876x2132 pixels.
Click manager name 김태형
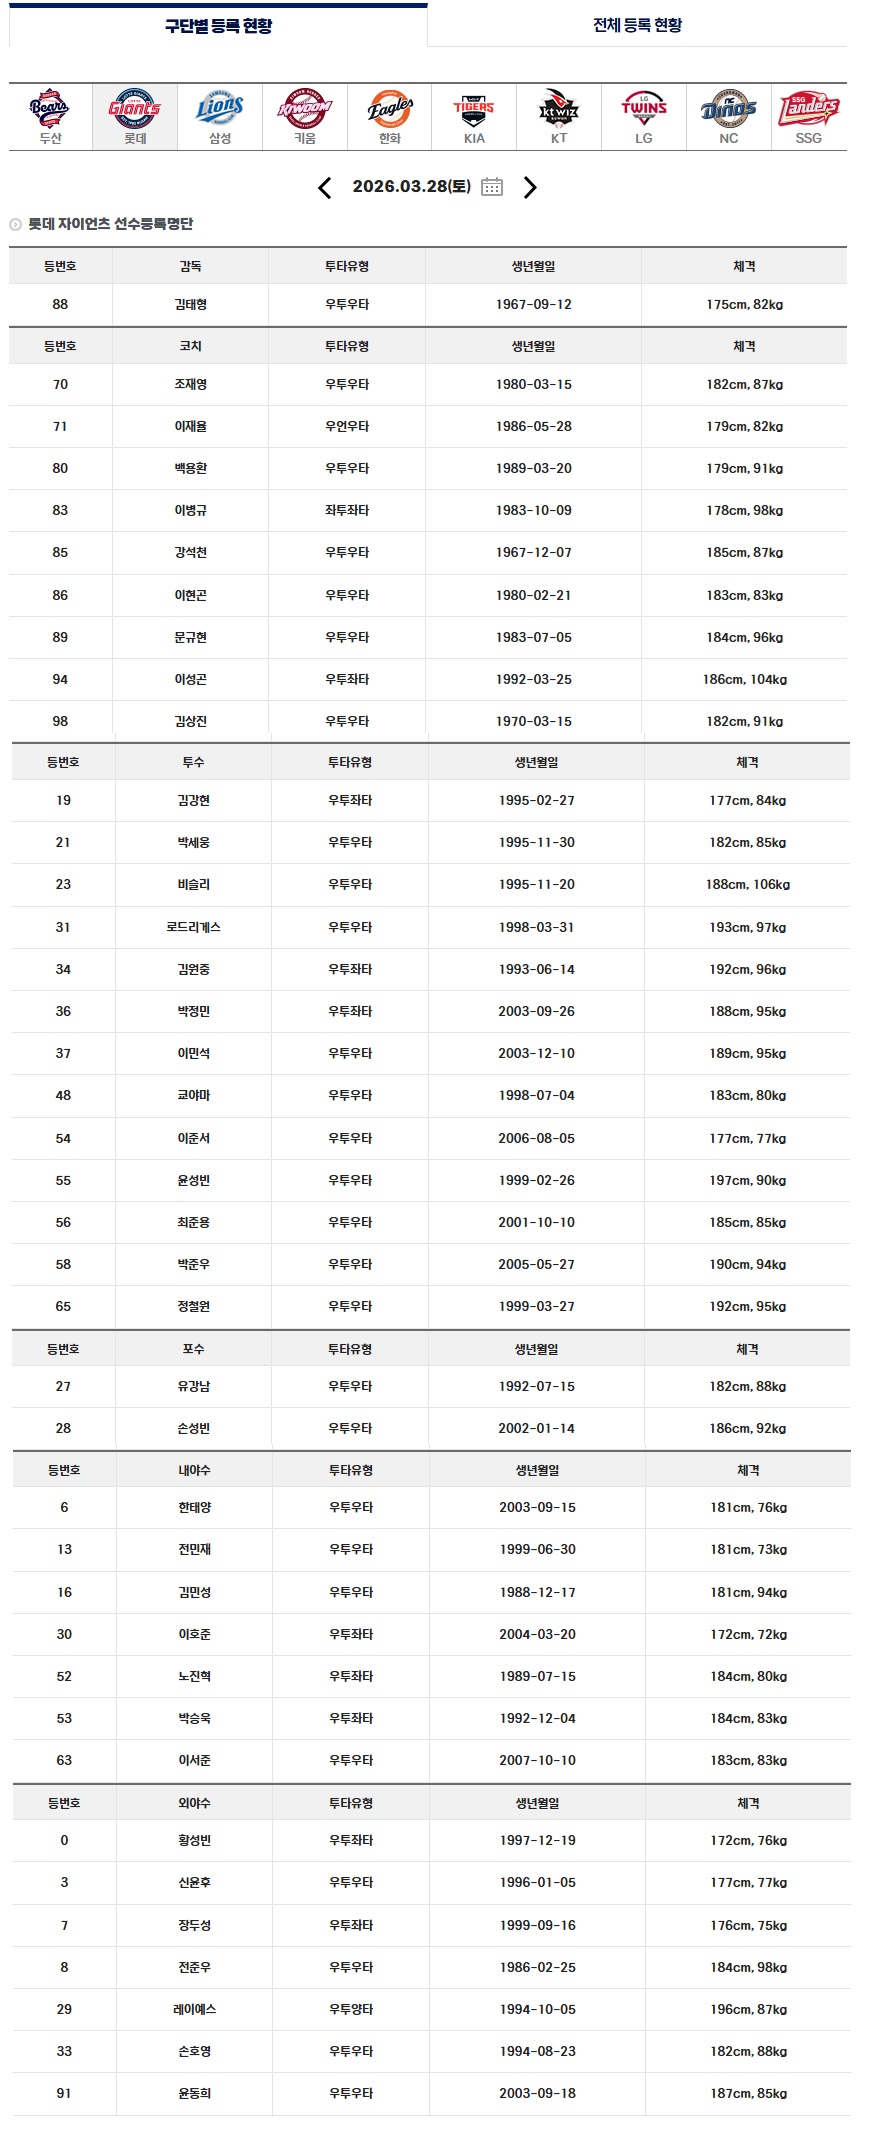coord(190,305)
